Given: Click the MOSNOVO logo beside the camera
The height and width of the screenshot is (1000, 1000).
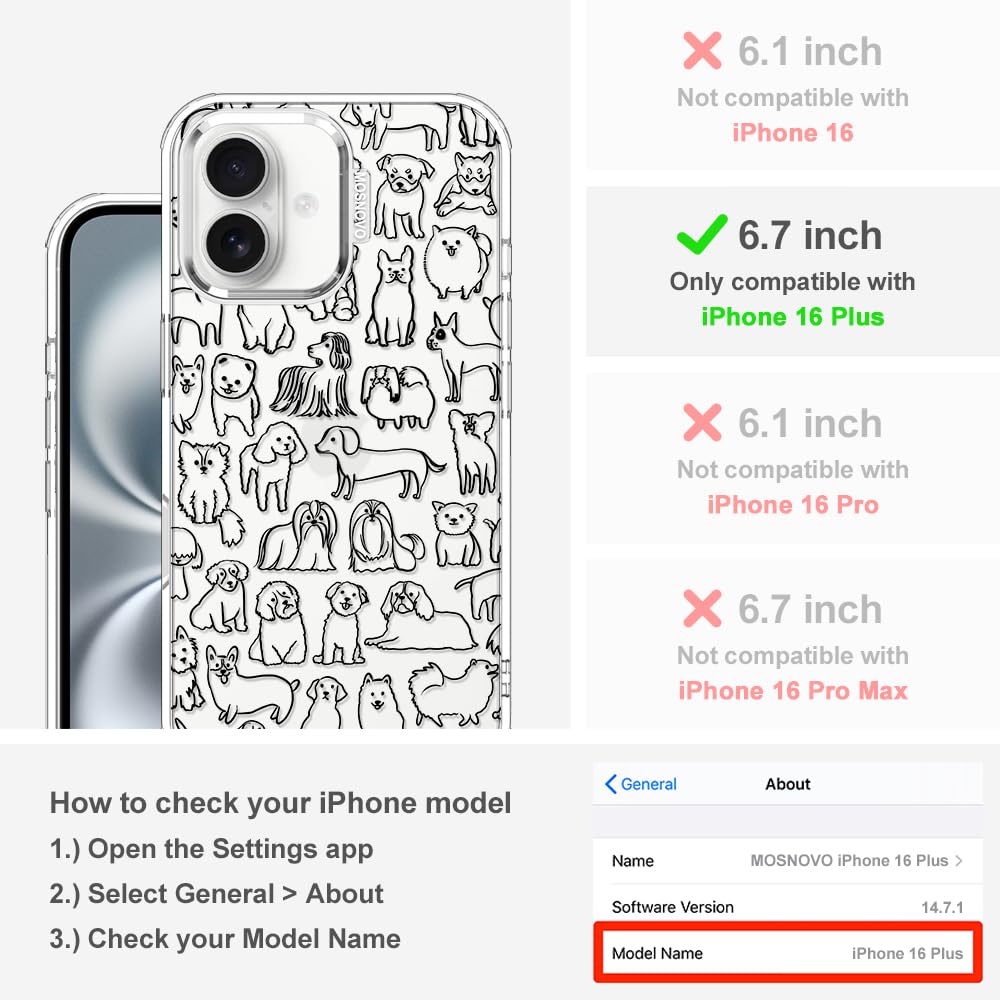Looking at the screenshot, I should [x=361, y=205].
